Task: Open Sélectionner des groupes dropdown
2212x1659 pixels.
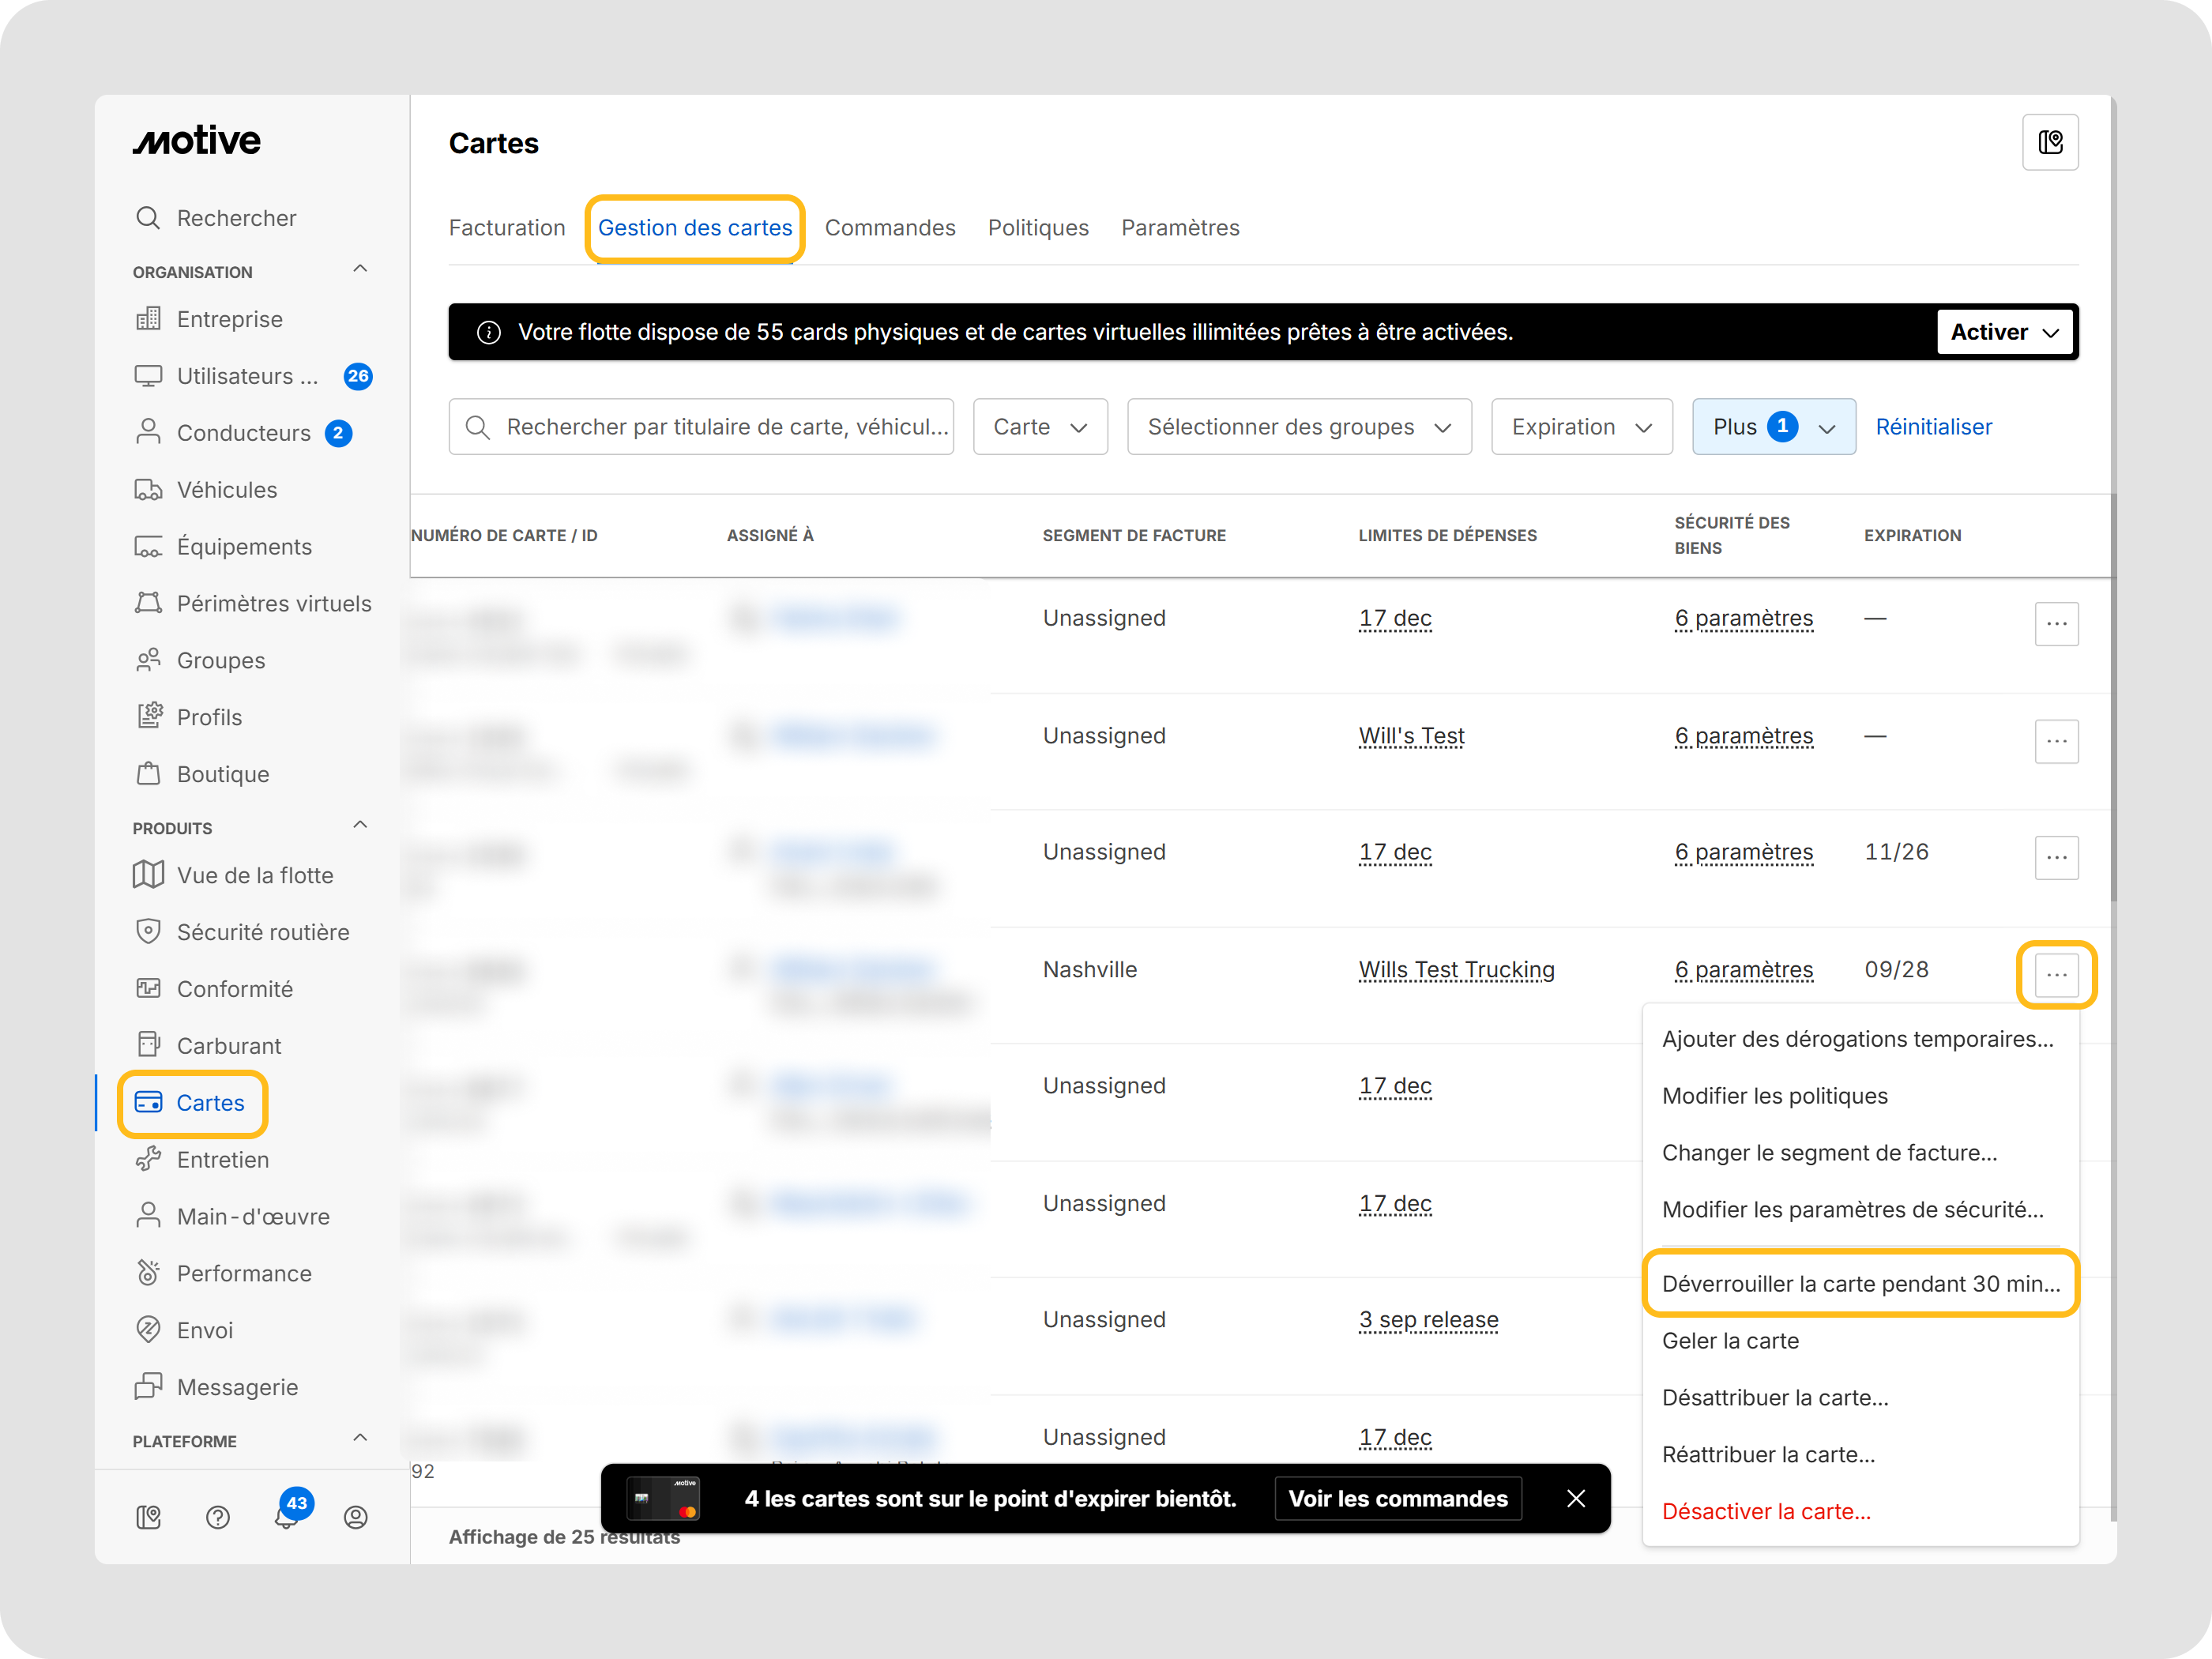Action: (1299, 428)
